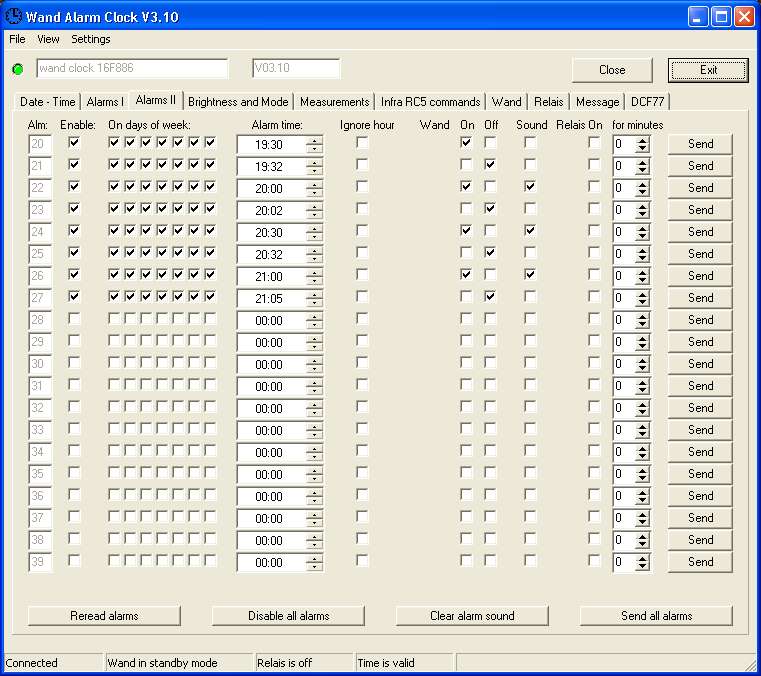The image size is (761, 676).
Task: Open the File menu
Action: pyautogui.click(x=17, y=39)
